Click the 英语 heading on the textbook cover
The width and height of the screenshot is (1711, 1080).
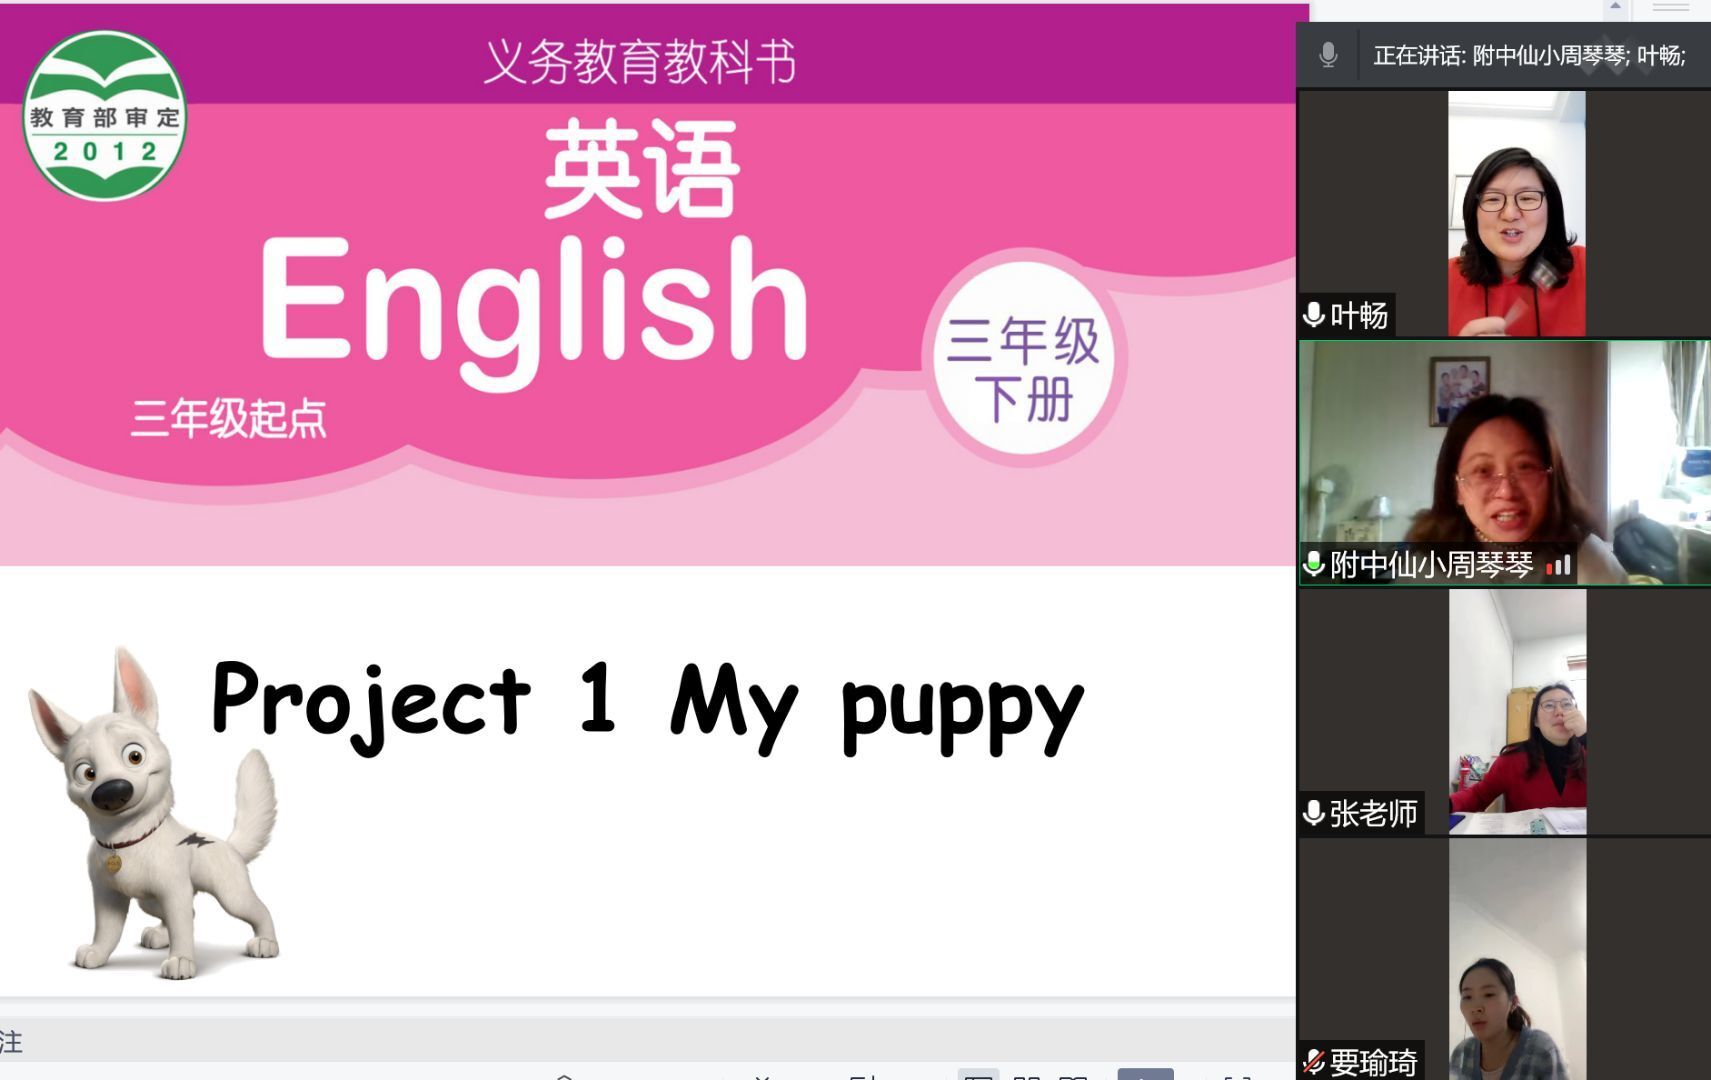(641, 167)
